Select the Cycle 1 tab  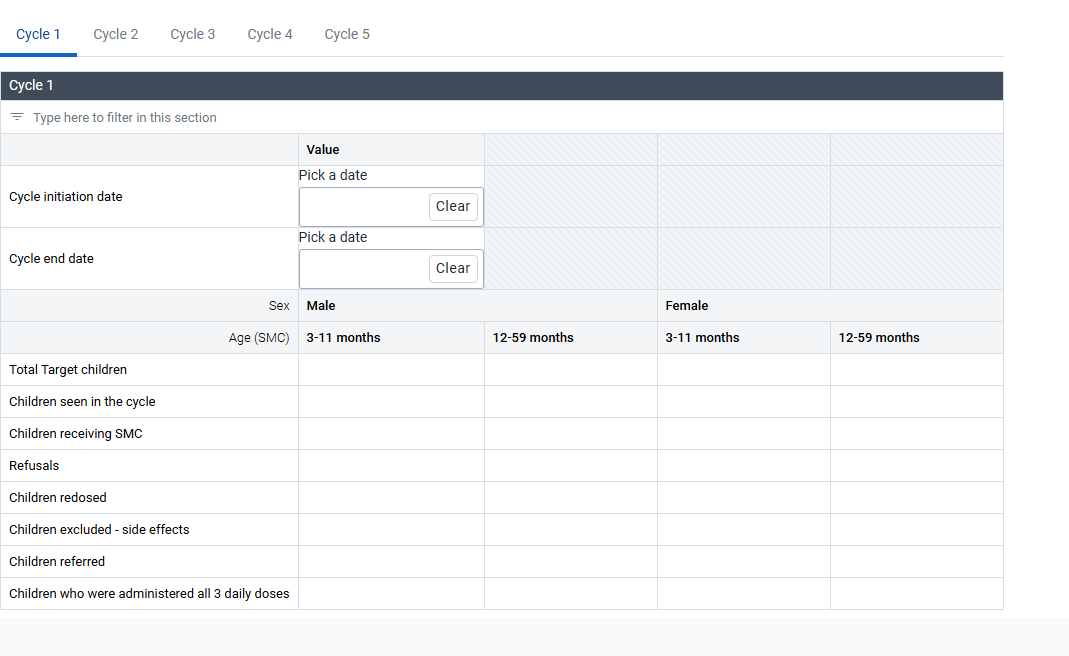[x=38, y=34]
